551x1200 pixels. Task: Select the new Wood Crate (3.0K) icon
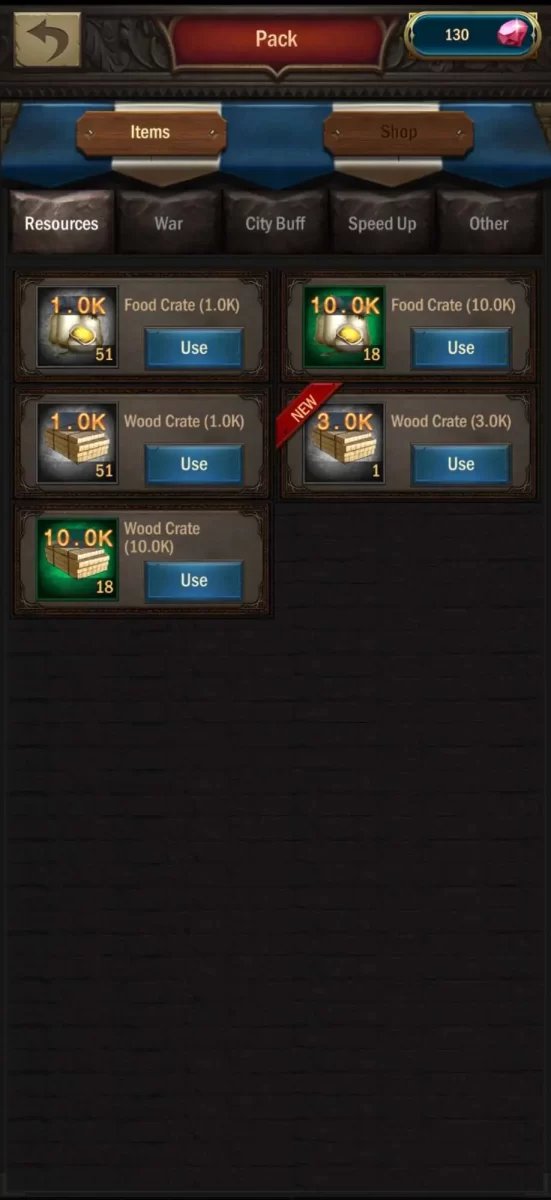344,443
